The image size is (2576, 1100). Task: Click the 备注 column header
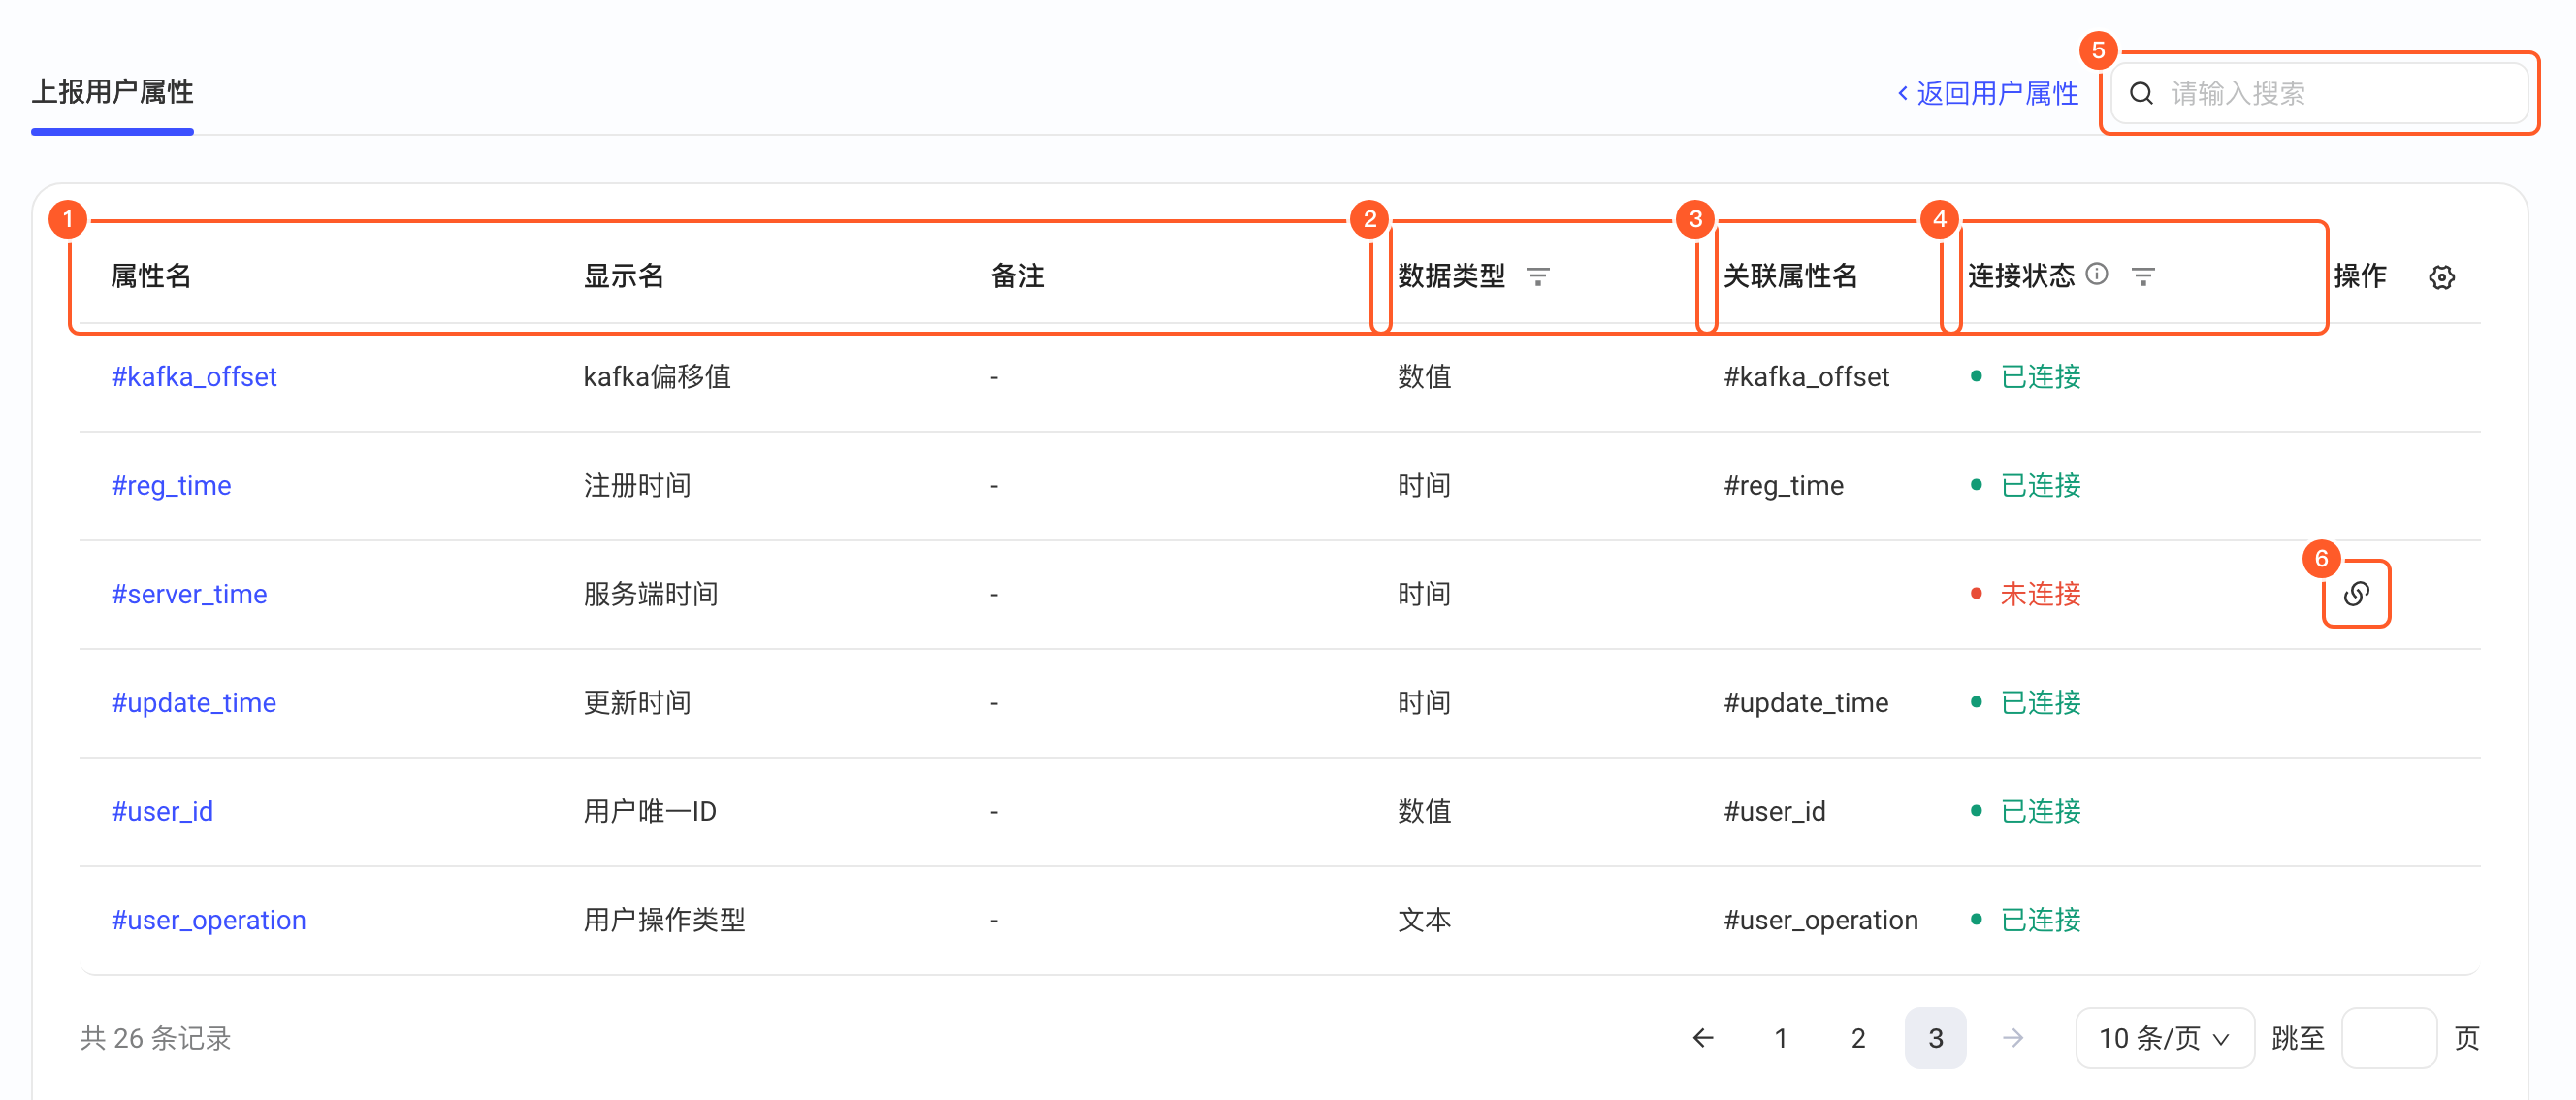(x=1017, y=276)
